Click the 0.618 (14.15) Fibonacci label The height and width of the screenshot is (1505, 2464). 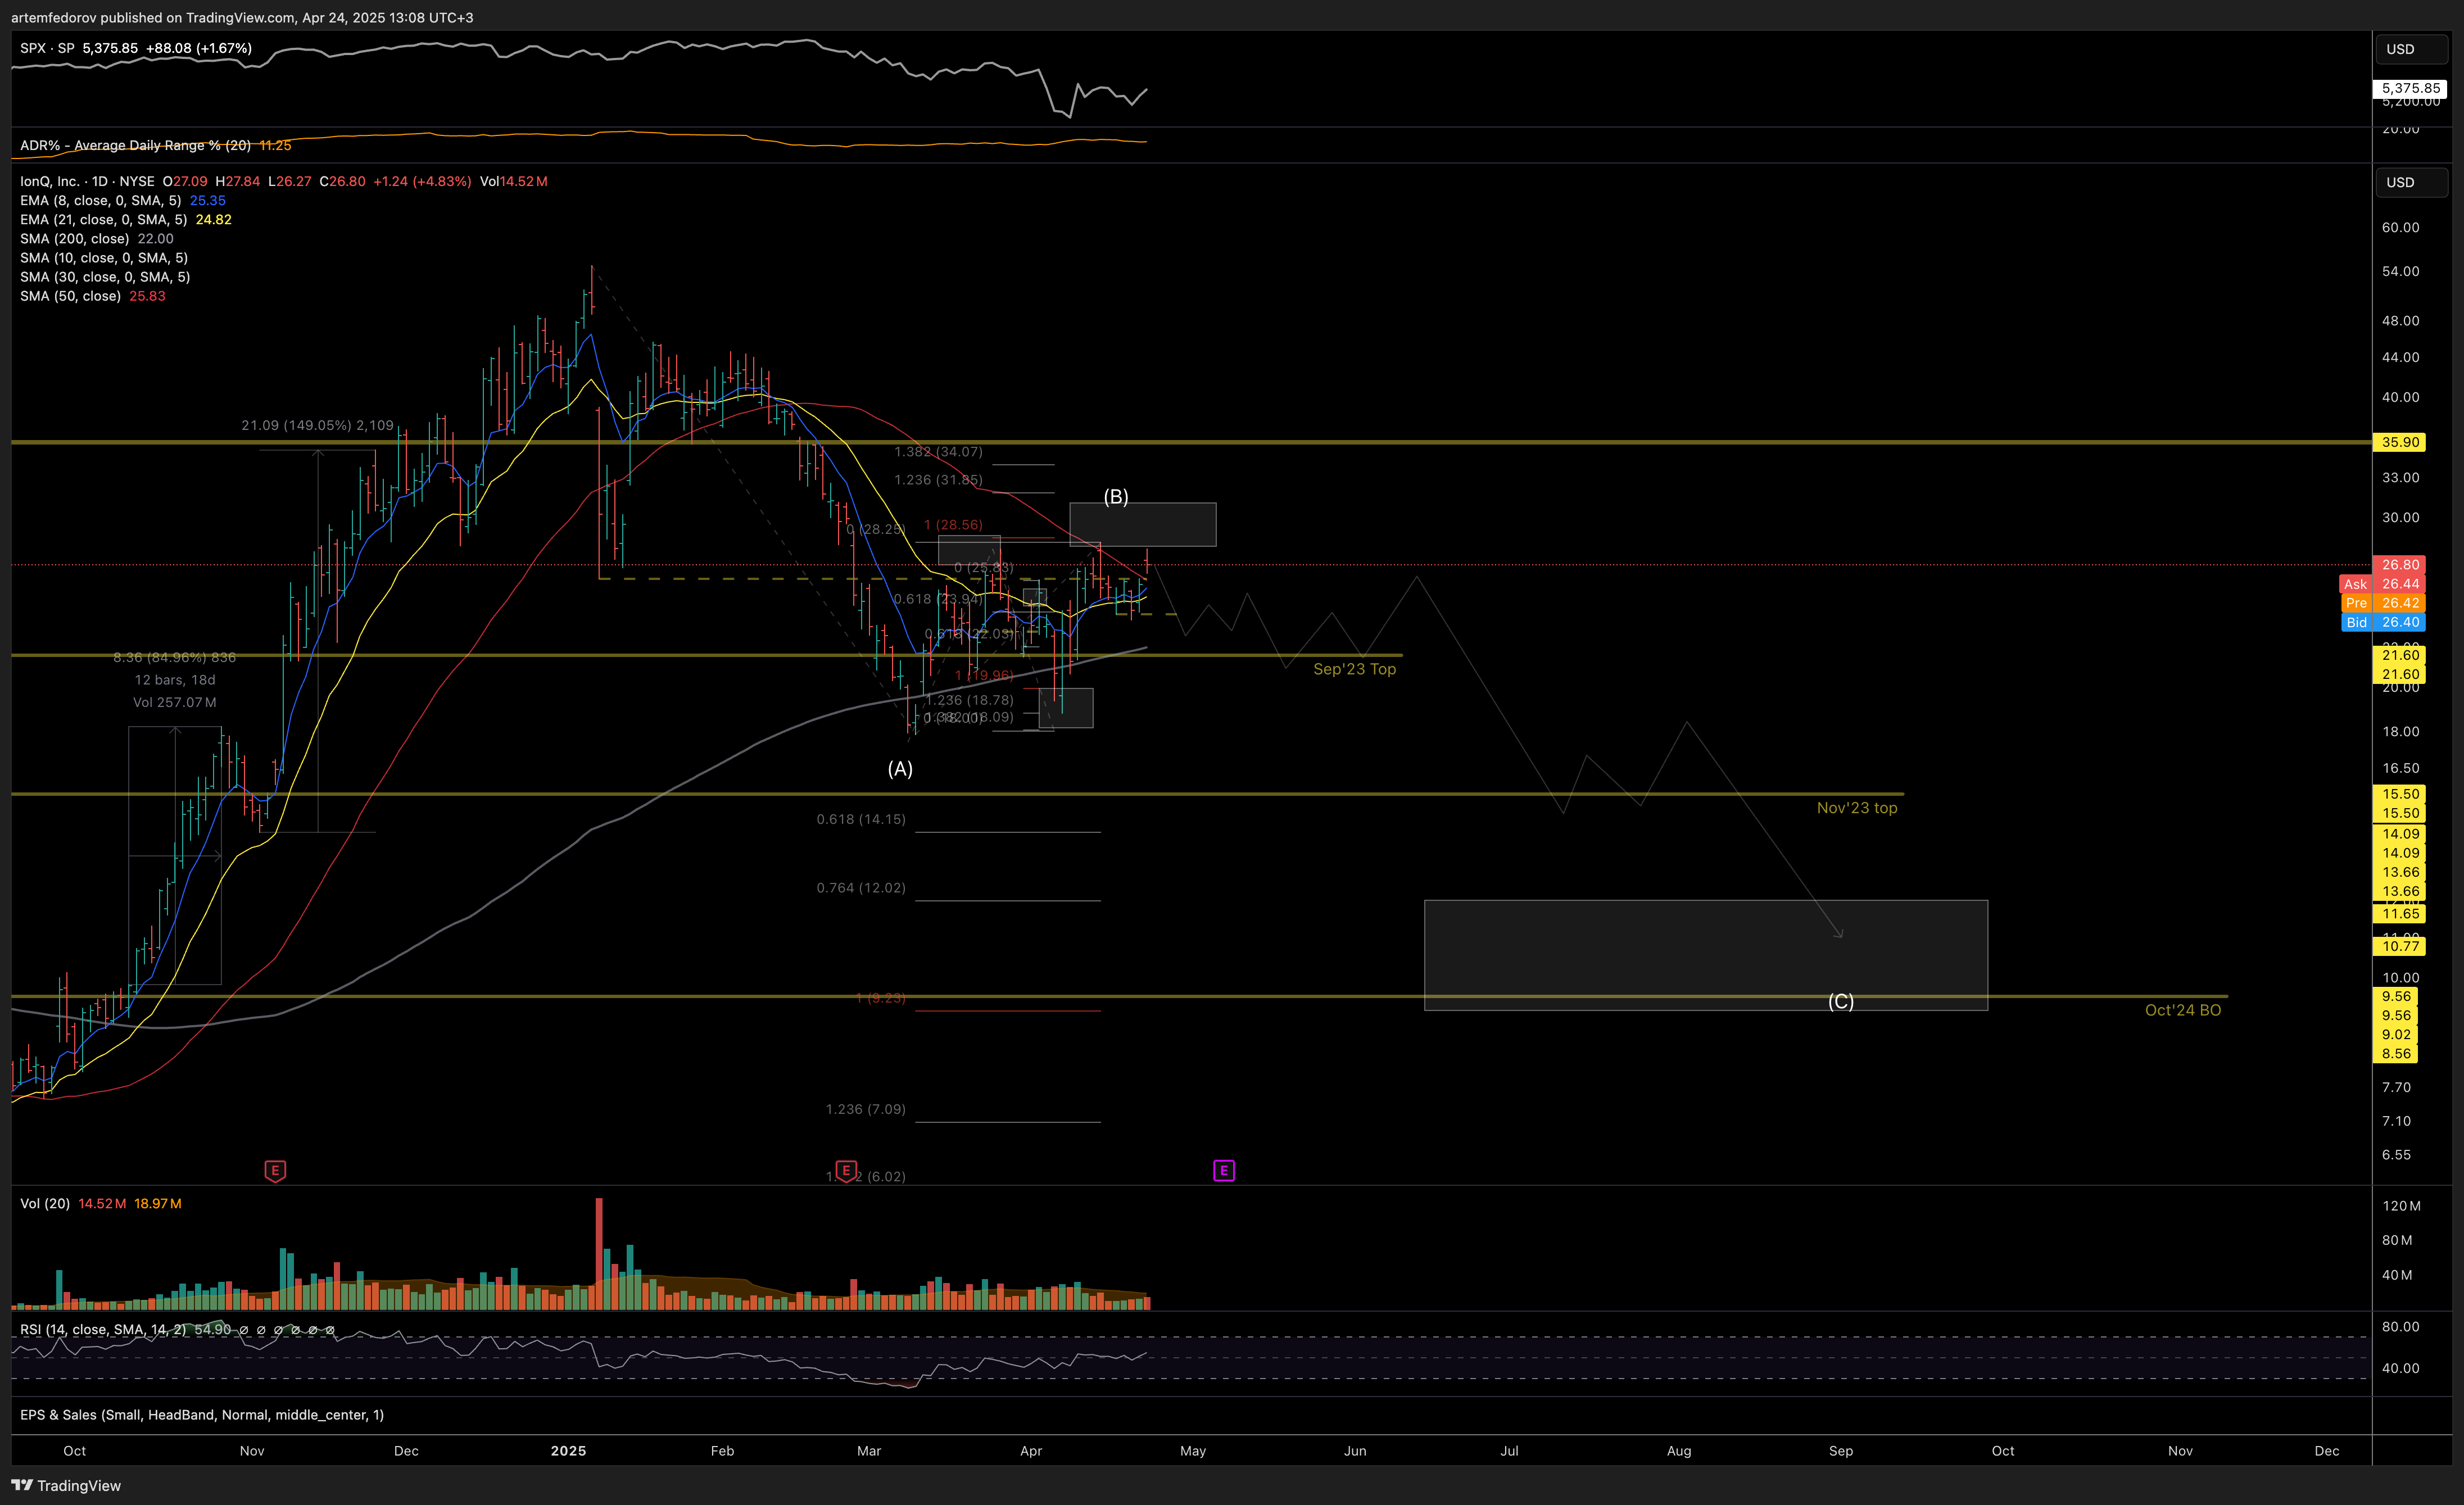861,819
